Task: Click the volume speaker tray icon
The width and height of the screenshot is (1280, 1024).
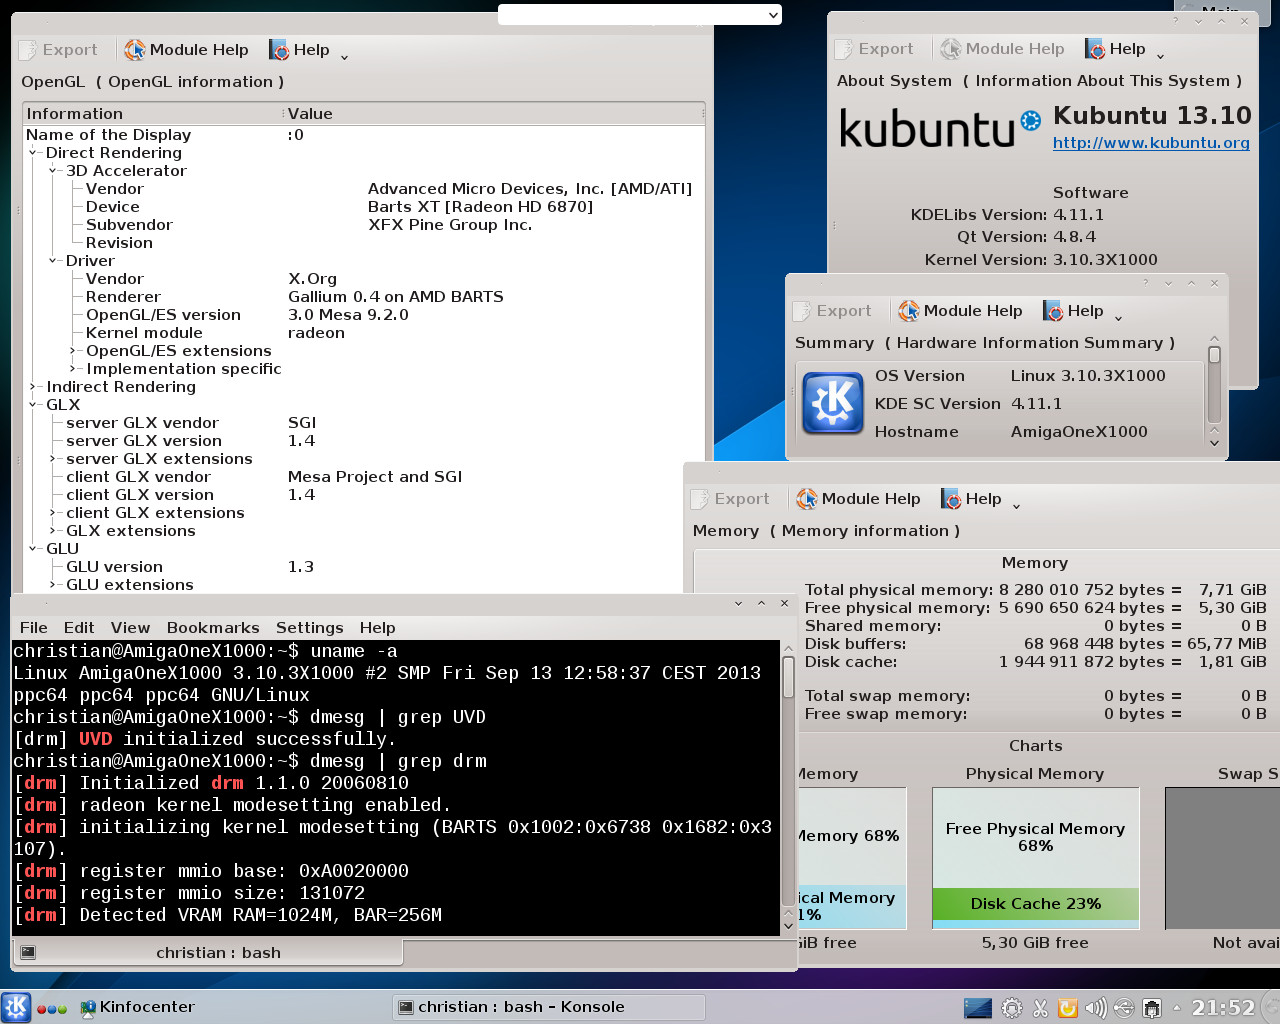Action: [x=1096, y=1008]
